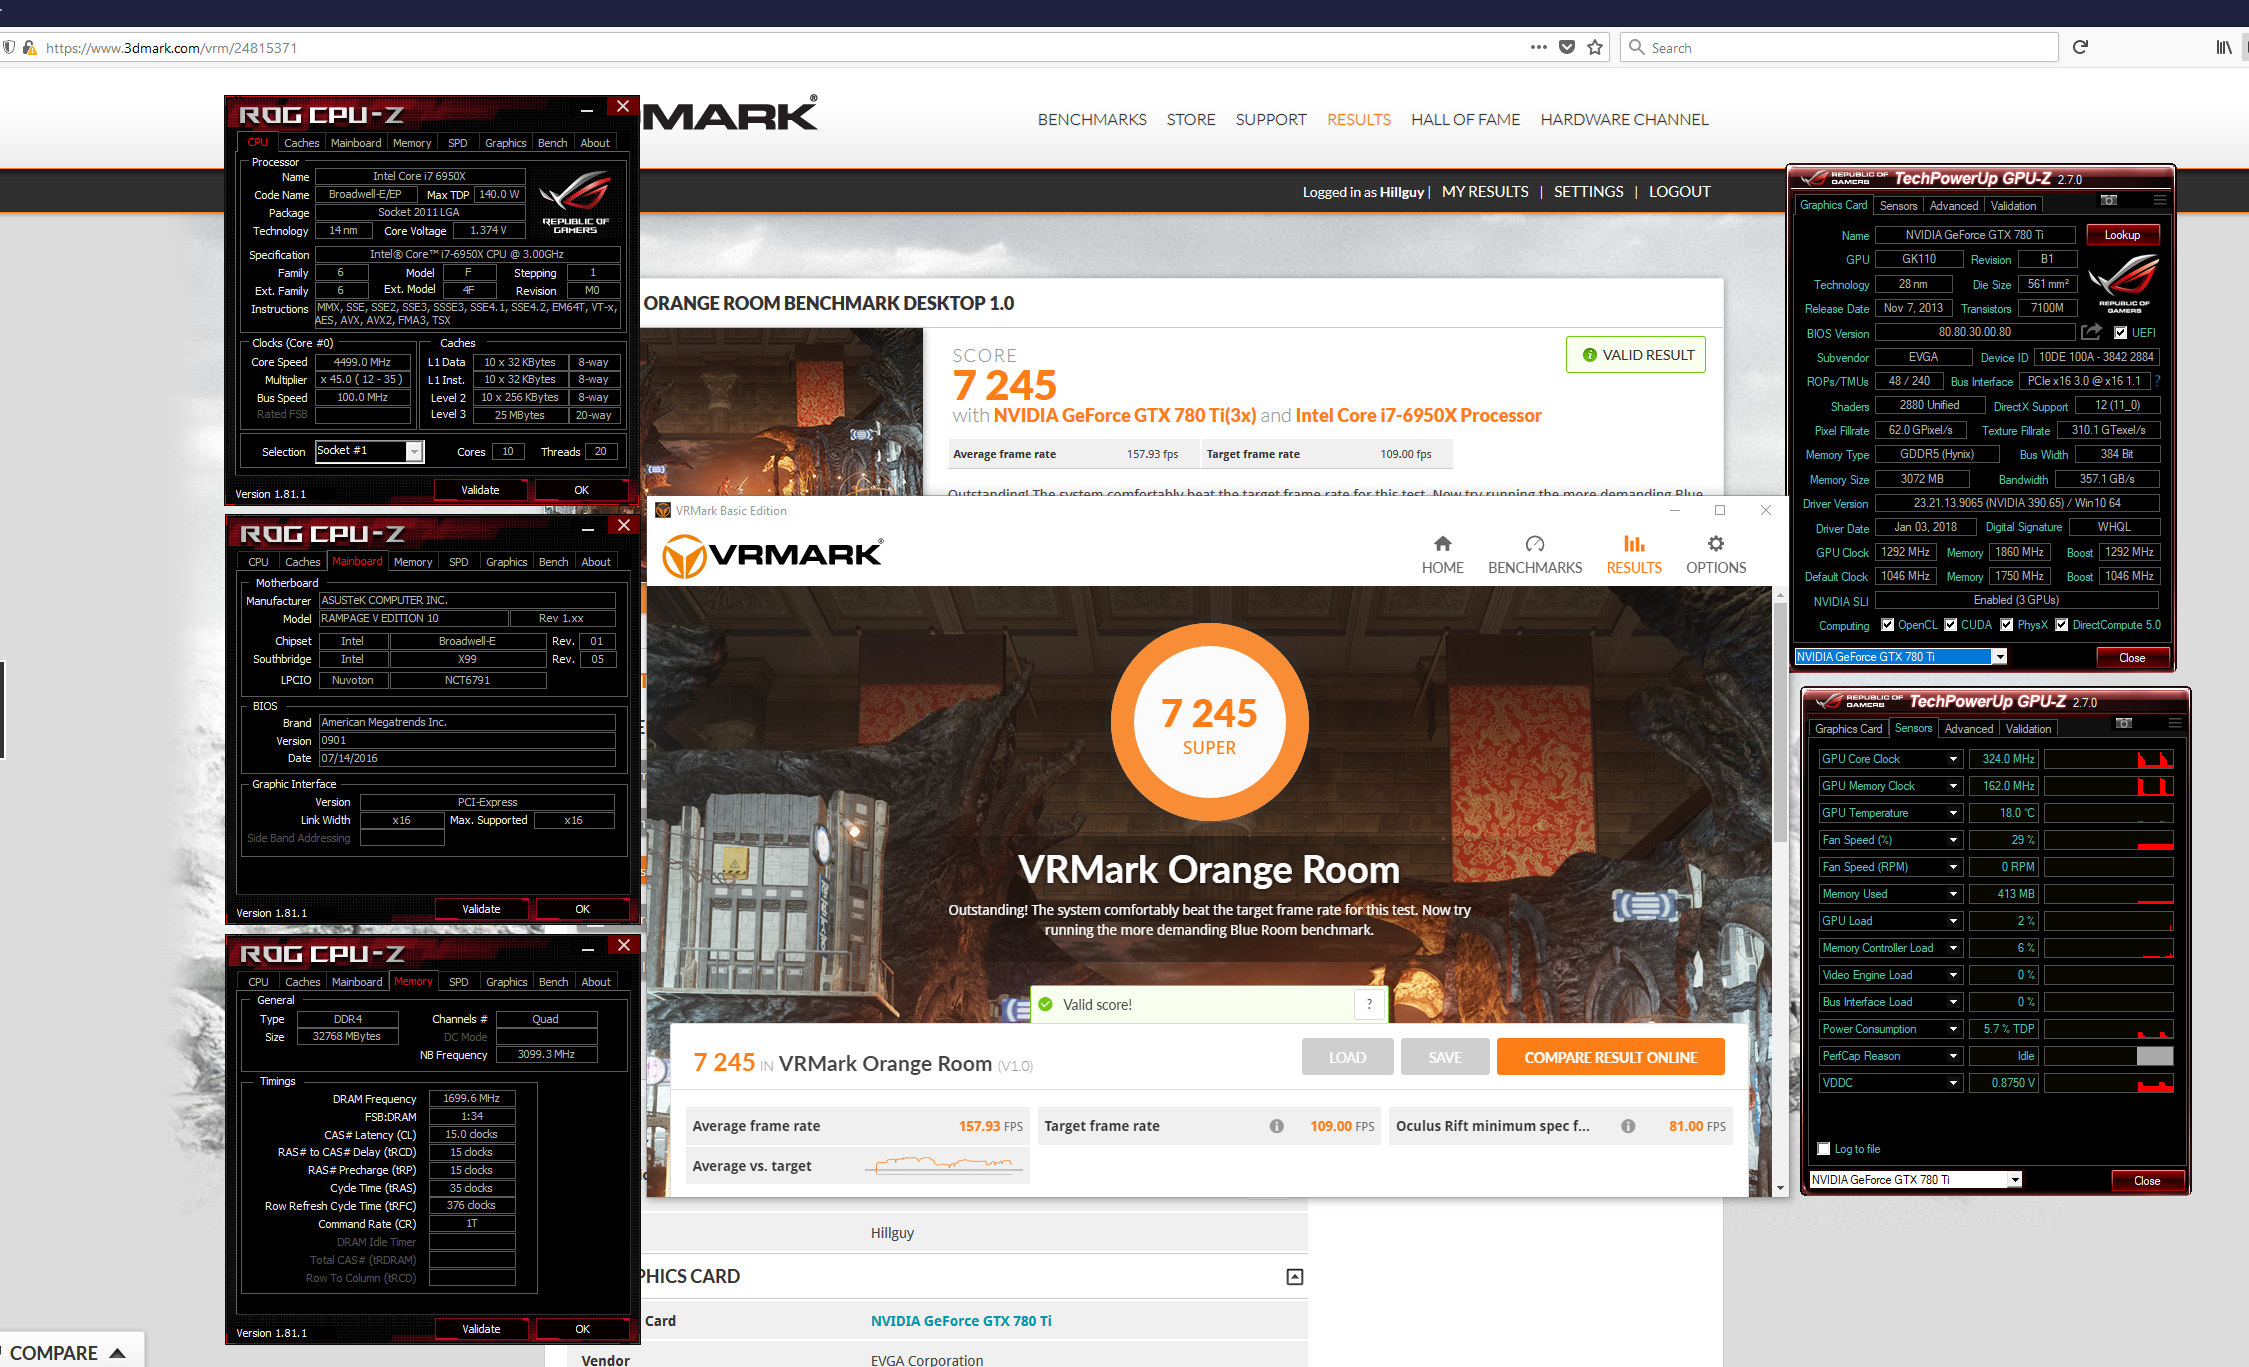Open HARDWARE CHANNEL in 3DMark navigation
Screen dimensions: 2249x1367
(1624, 119)
